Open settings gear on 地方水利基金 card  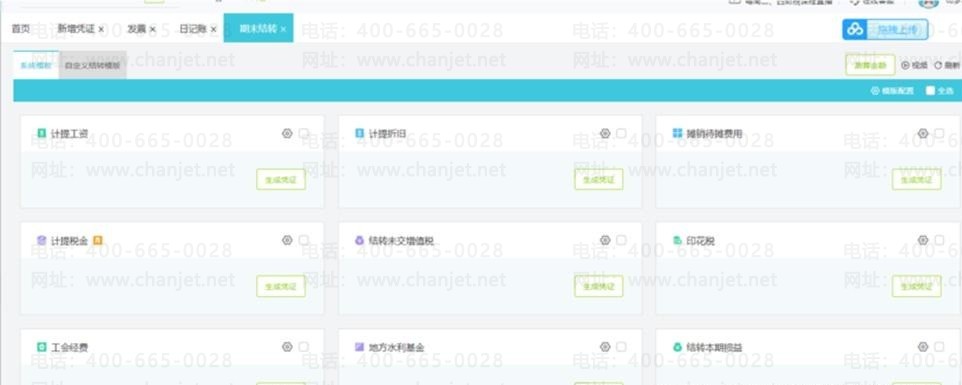pos(605,347)
